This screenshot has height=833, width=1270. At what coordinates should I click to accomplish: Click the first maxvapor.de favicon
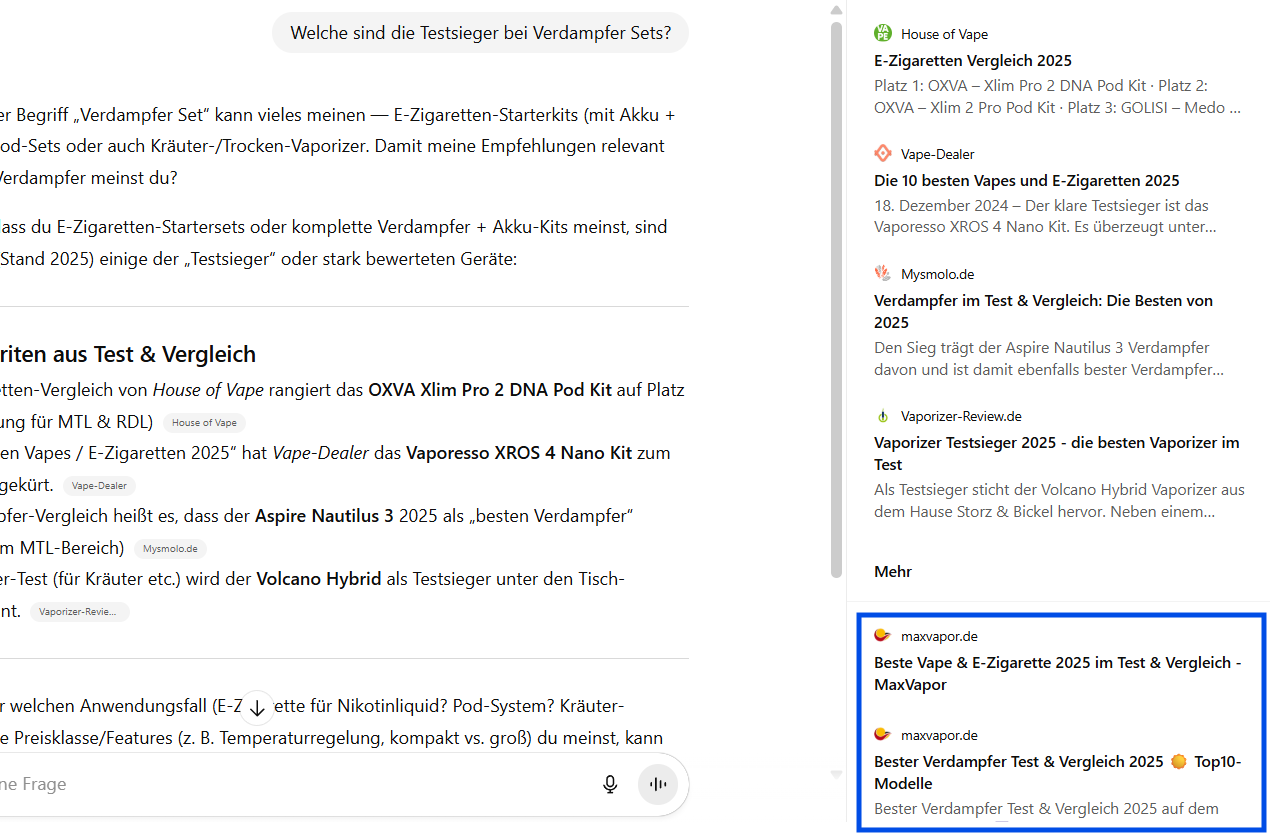tap(883, 635)
